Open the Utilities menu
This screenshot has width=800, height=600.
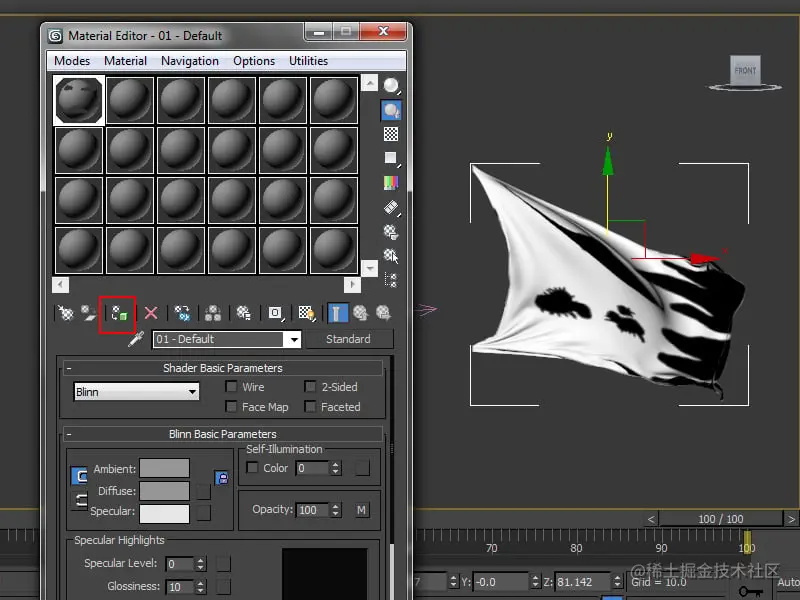308,61
